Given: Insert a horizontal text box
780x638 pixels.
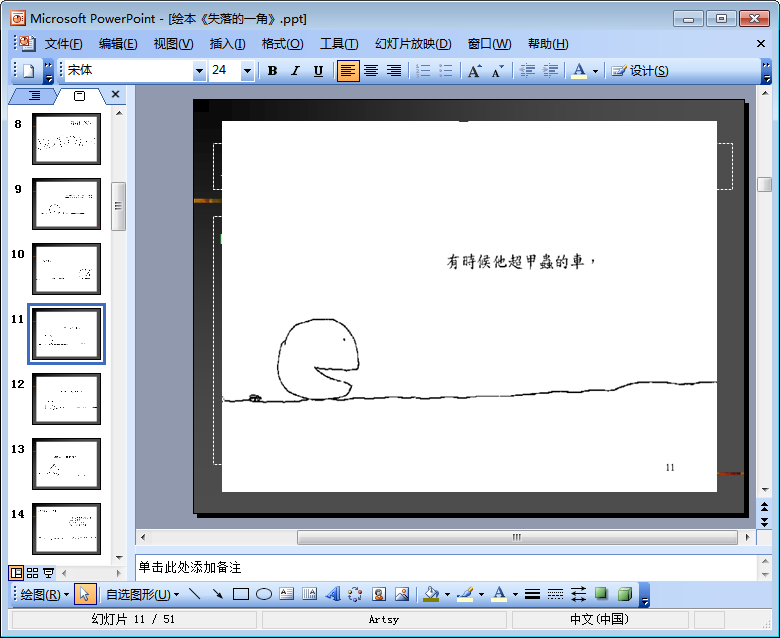Looking at the screenshot, I should [287, 594].
